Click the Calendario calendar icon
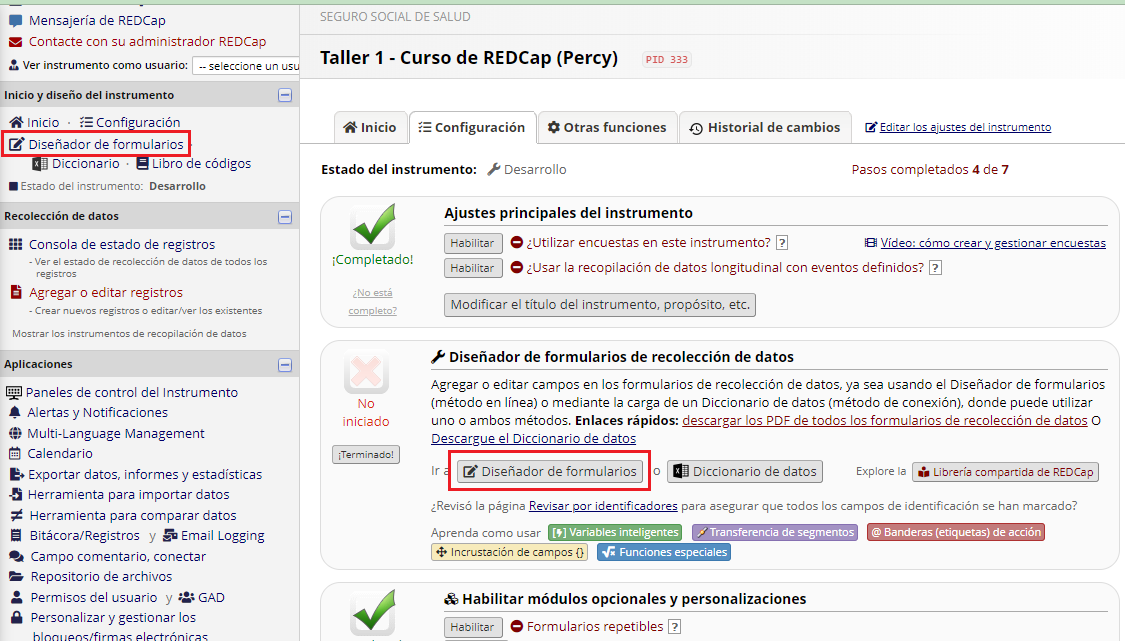 (15, 454)
